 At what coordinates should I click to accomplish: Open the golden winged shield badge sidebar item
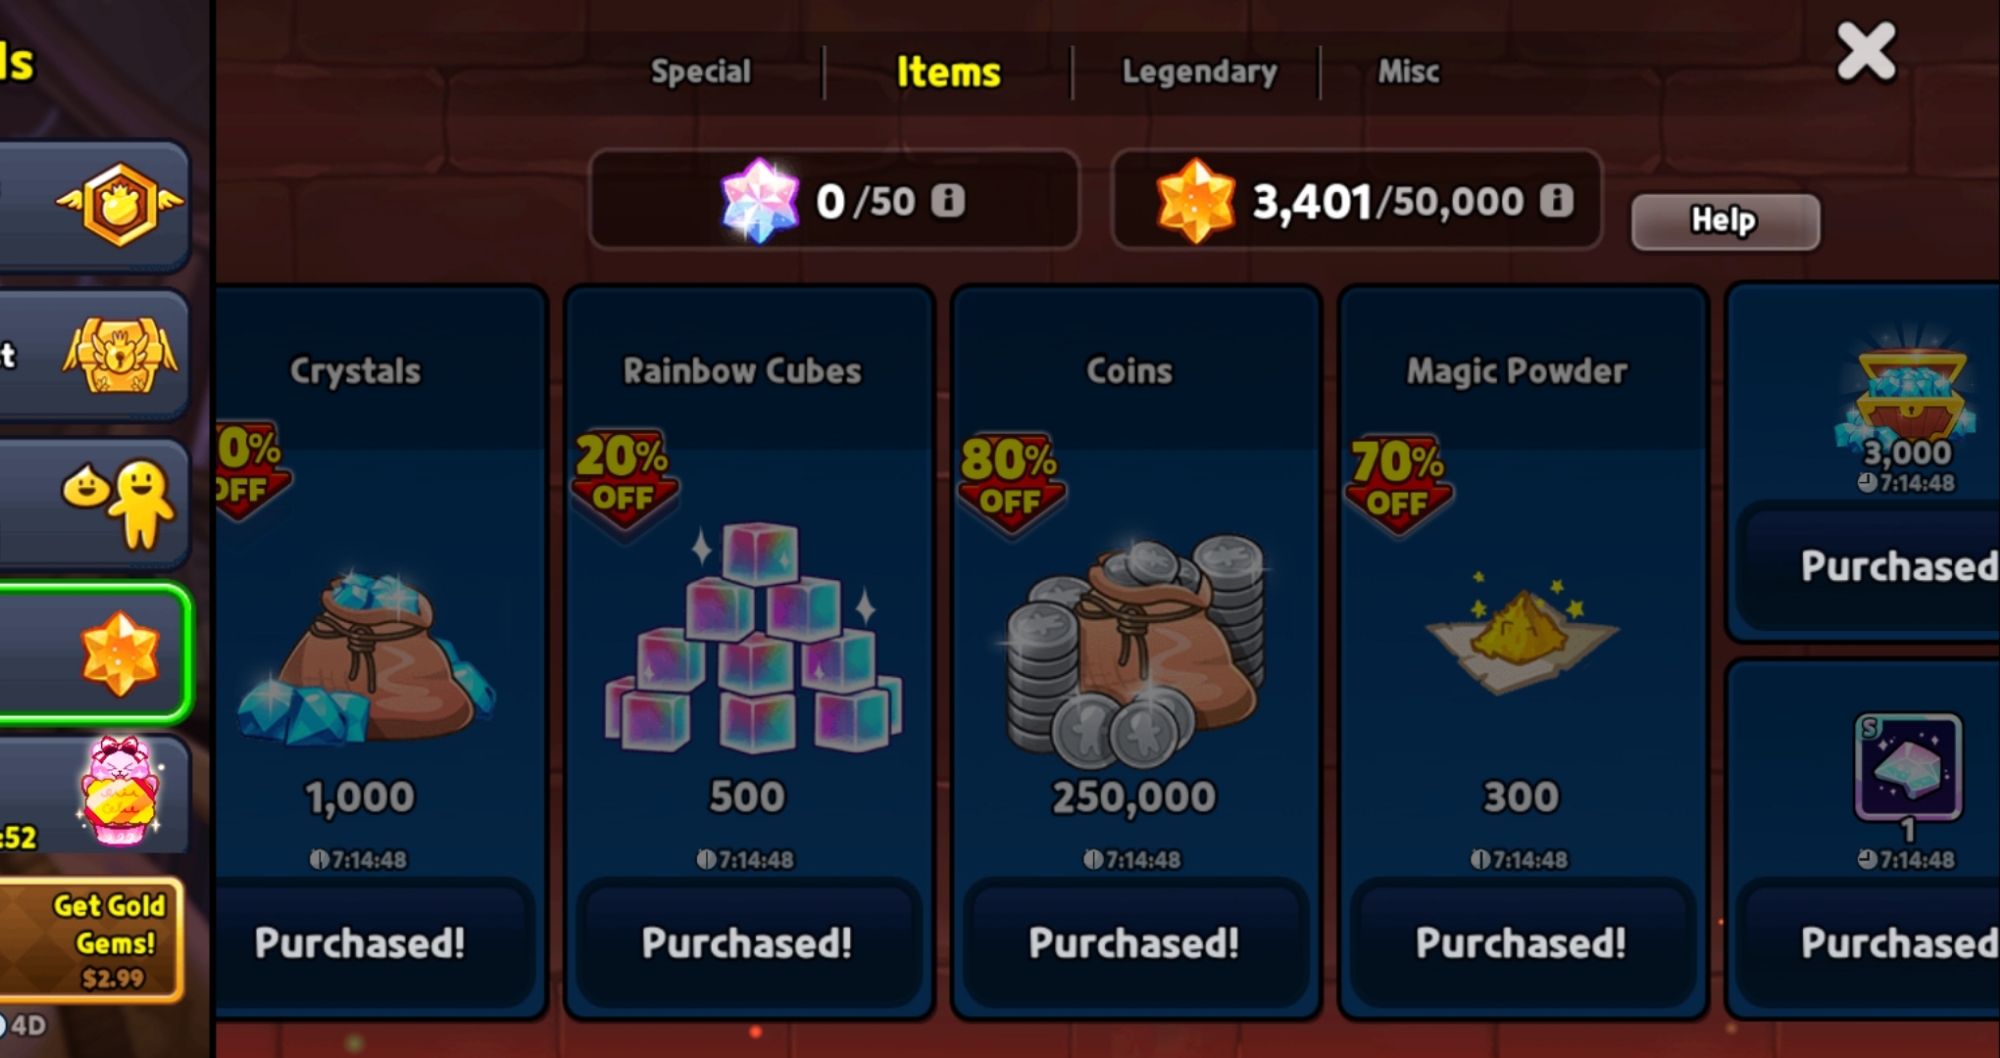[x=95, y=206]
